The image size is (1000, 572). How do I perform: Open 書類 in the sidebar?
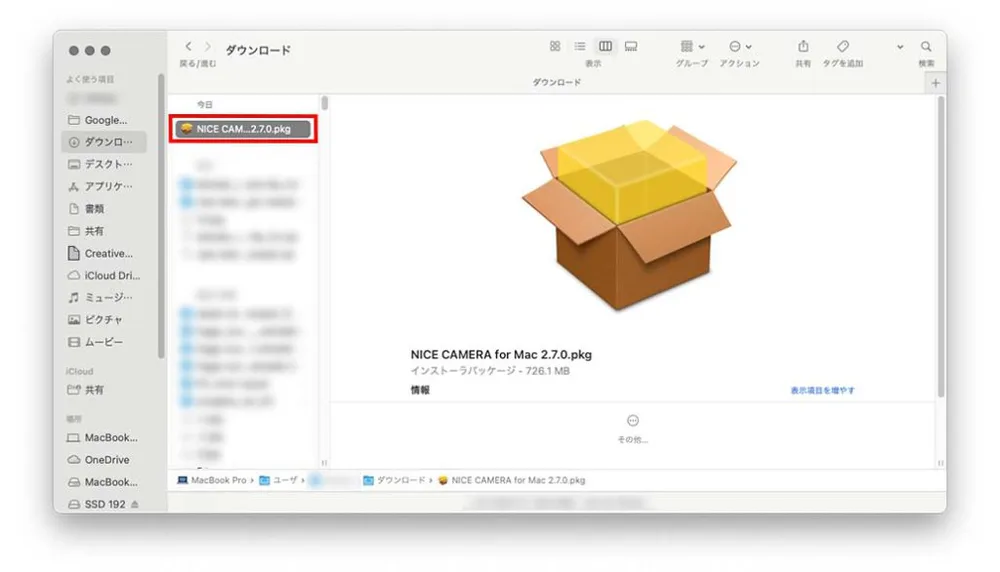point(104,209)
